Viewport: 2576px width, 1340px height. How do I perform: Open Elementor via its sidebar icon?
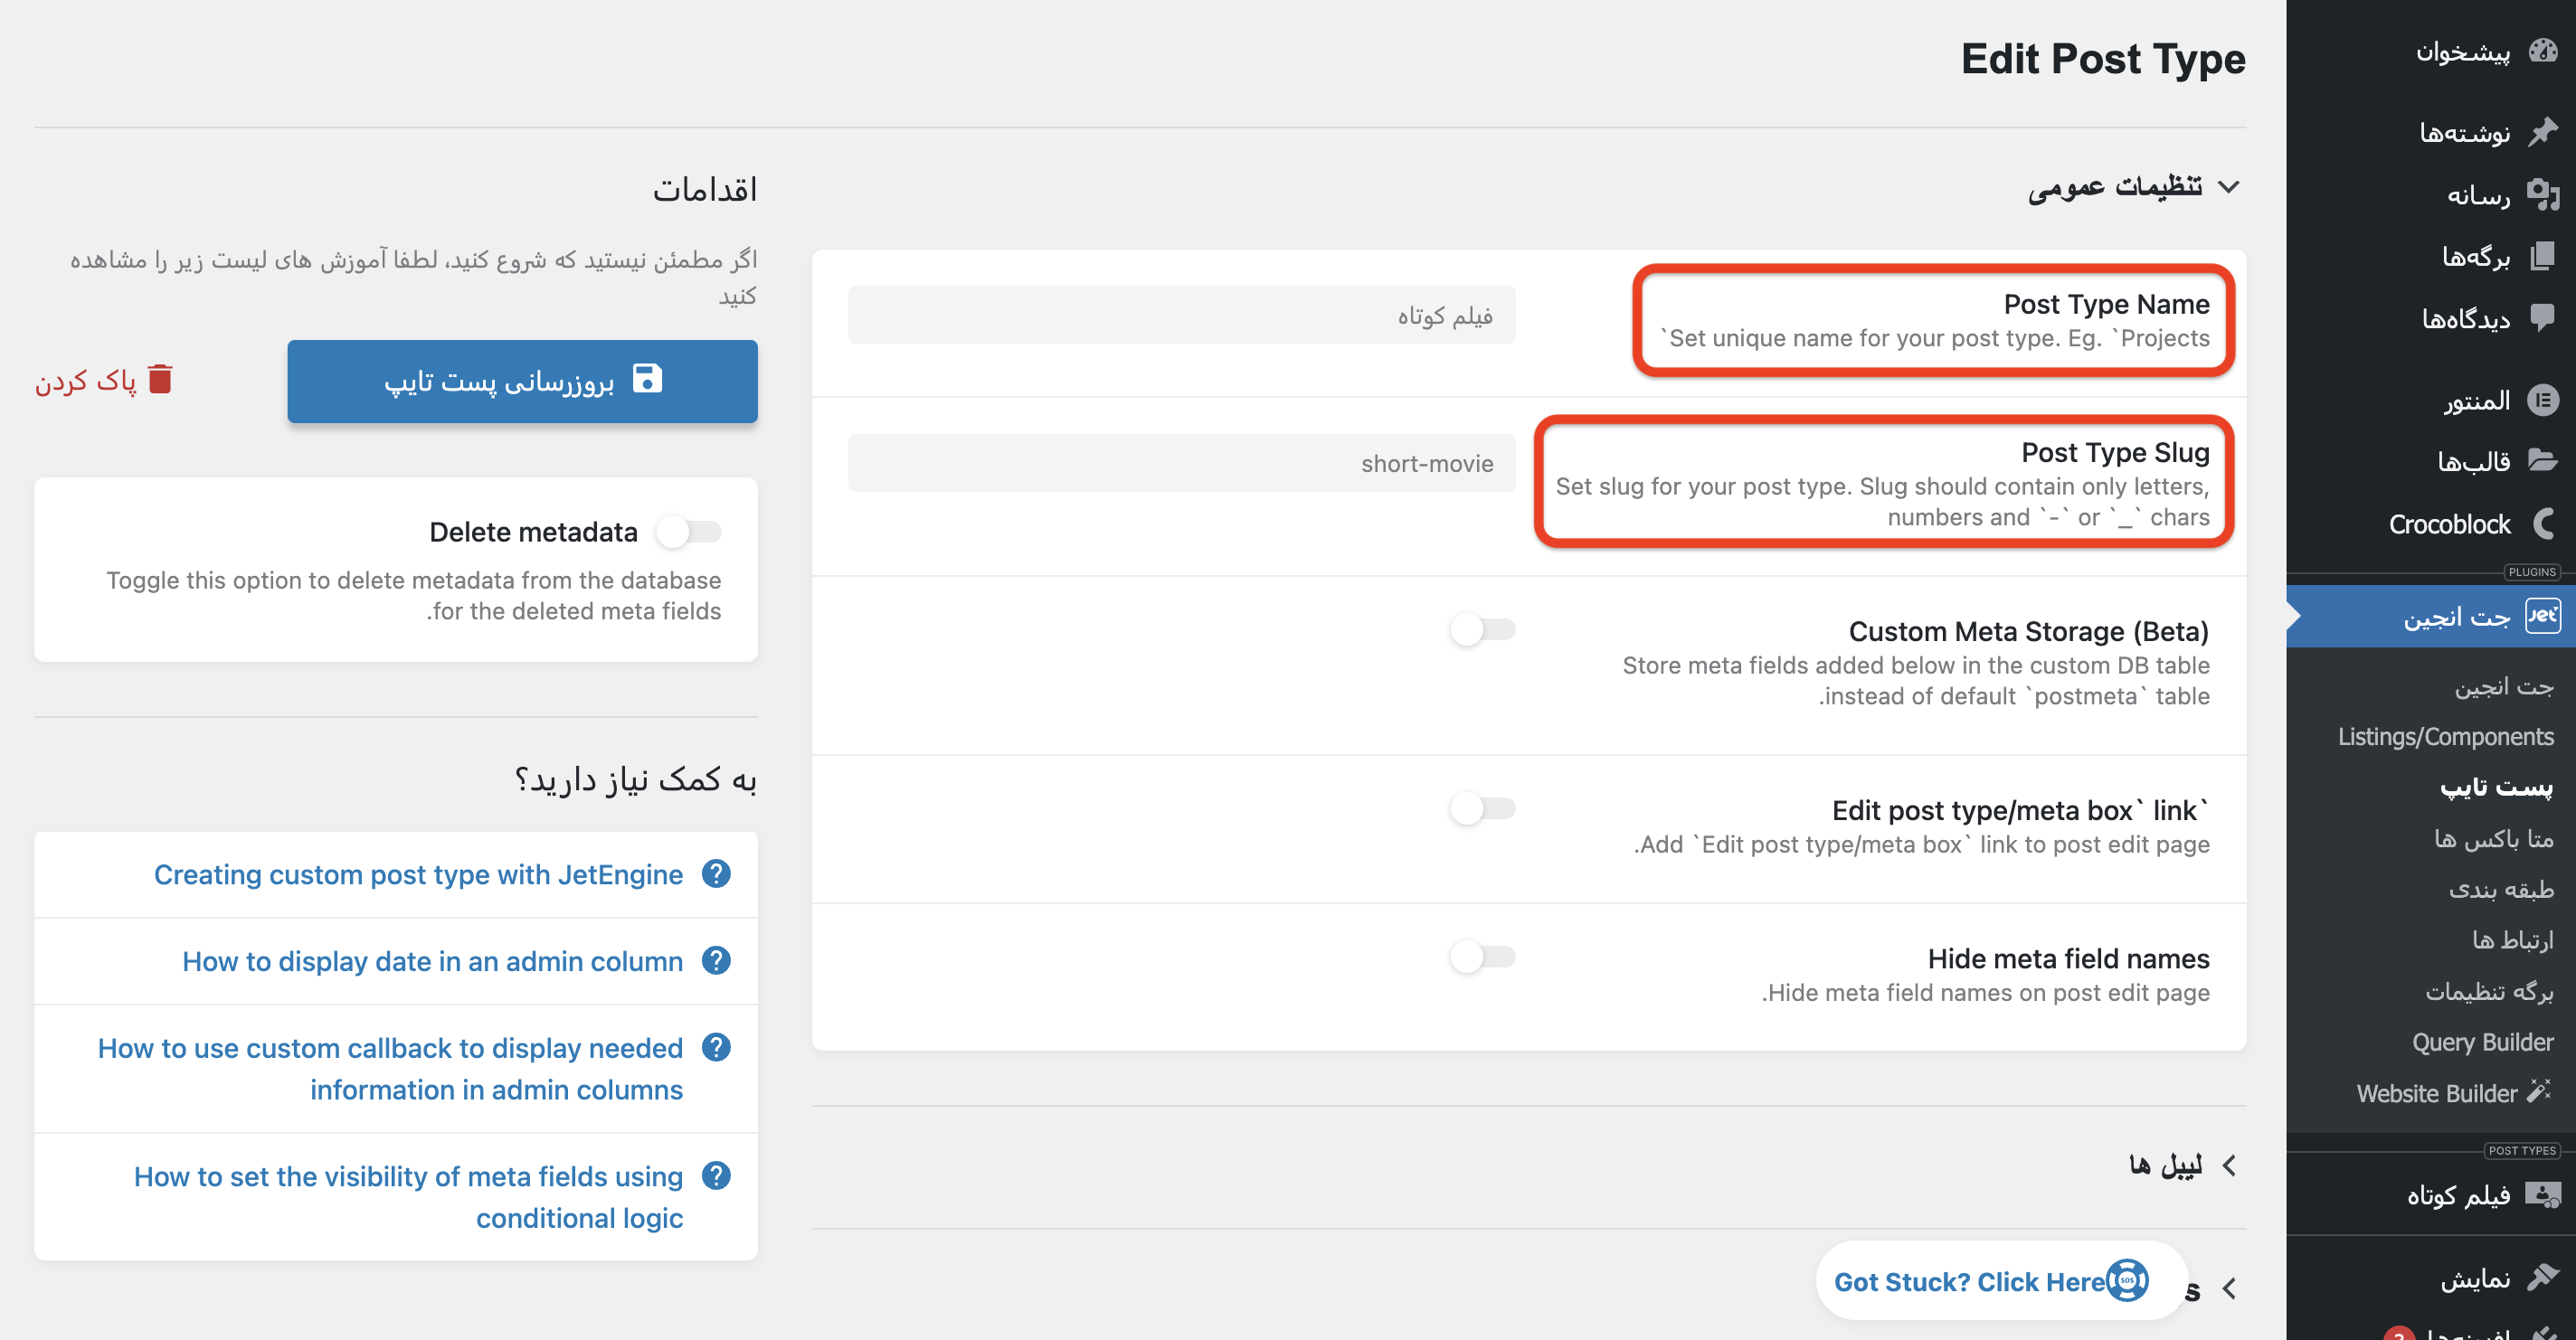(2542, 401)
